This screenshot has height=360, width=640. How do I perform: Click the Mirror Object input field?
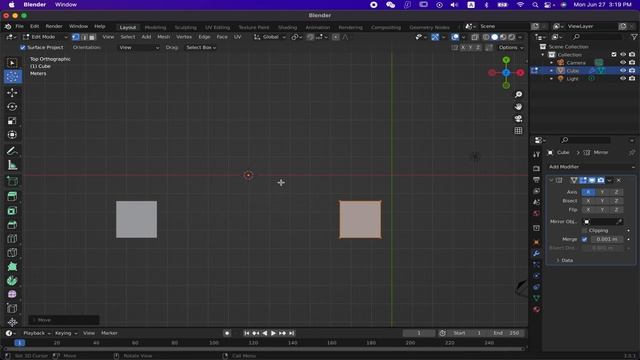tap(599, 222)
